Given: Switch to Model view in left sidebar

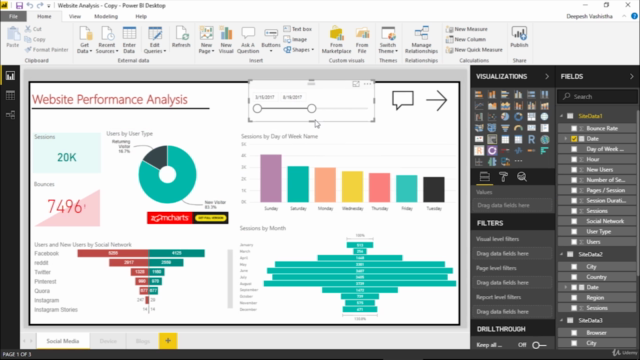Looking at the screenshot, I should coord(10,115).
